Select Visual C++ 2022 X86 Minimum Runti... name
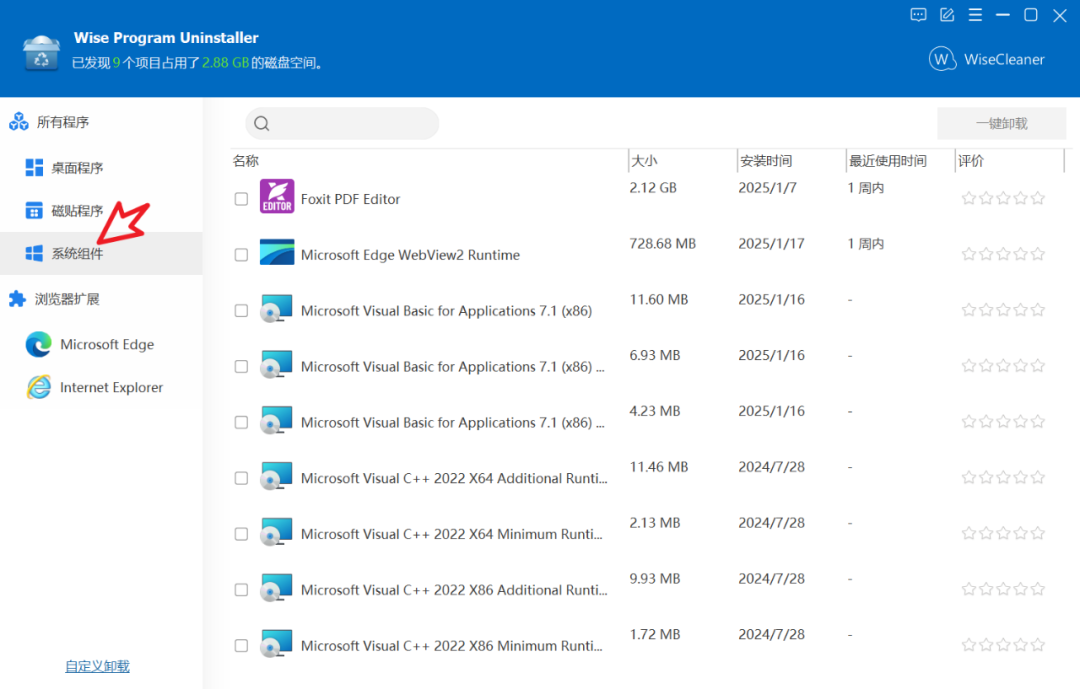 451,646
